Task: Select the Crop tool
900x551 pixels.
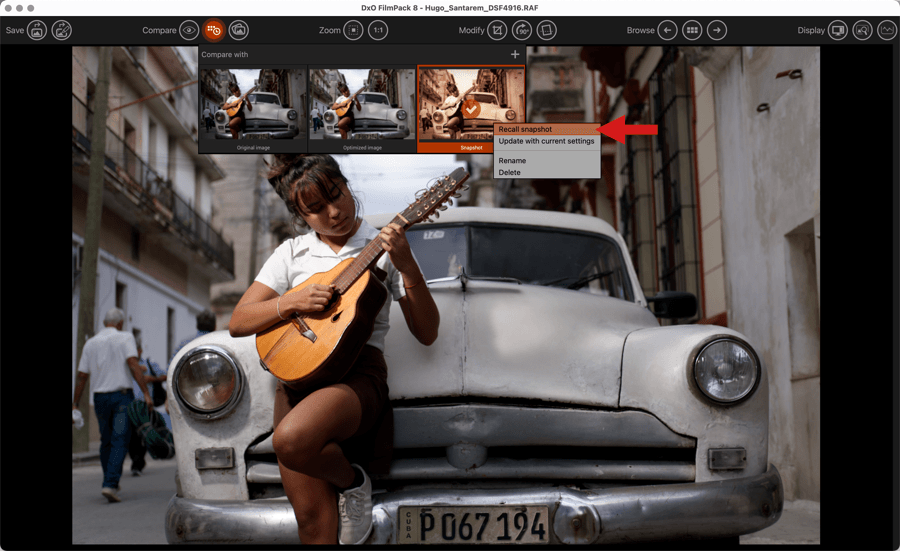Action: point(497,30)
